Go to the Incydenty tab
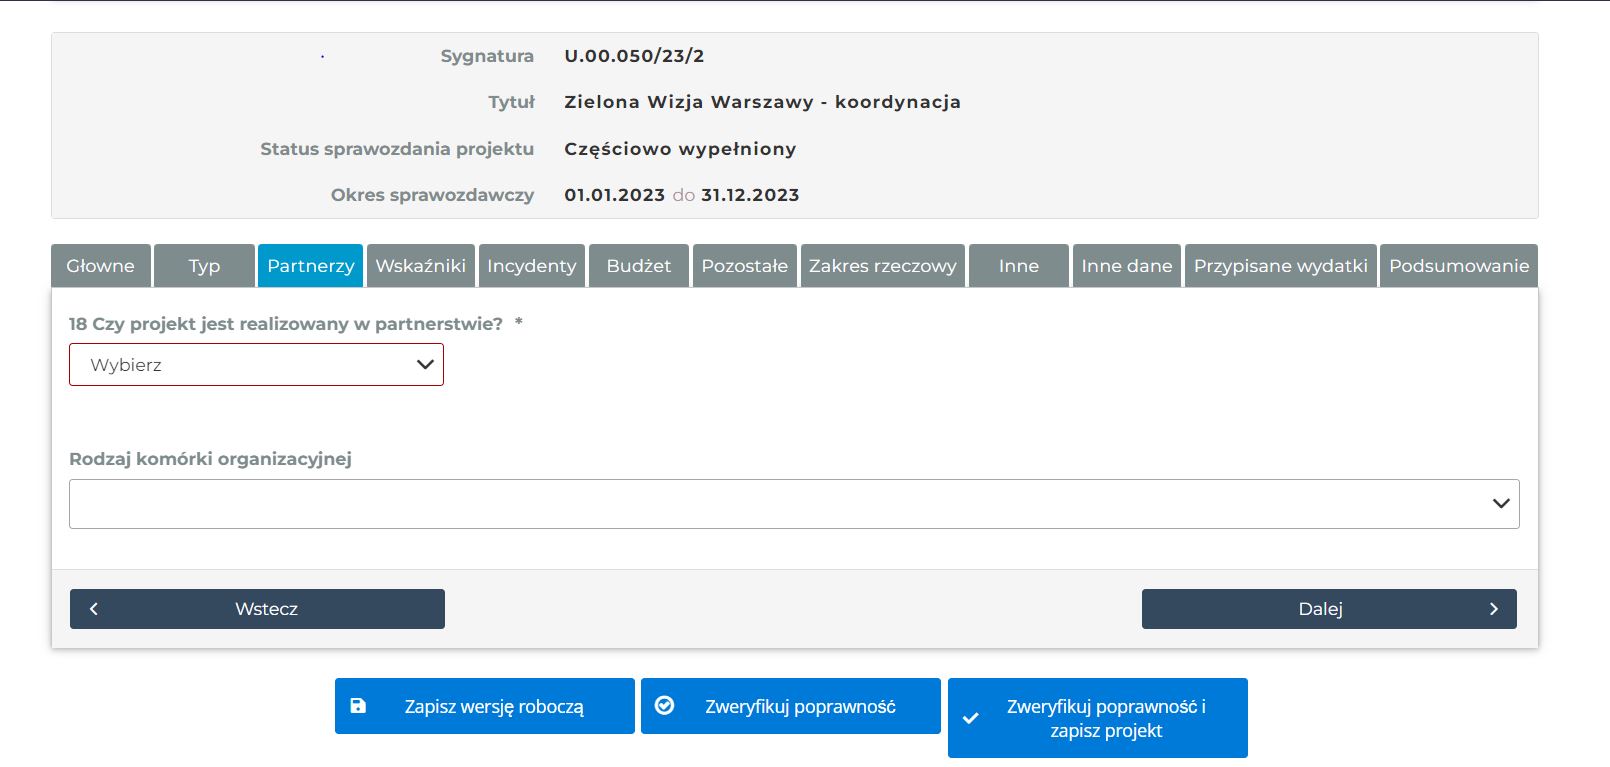1610x767 pixels. (x=532, y=266)
